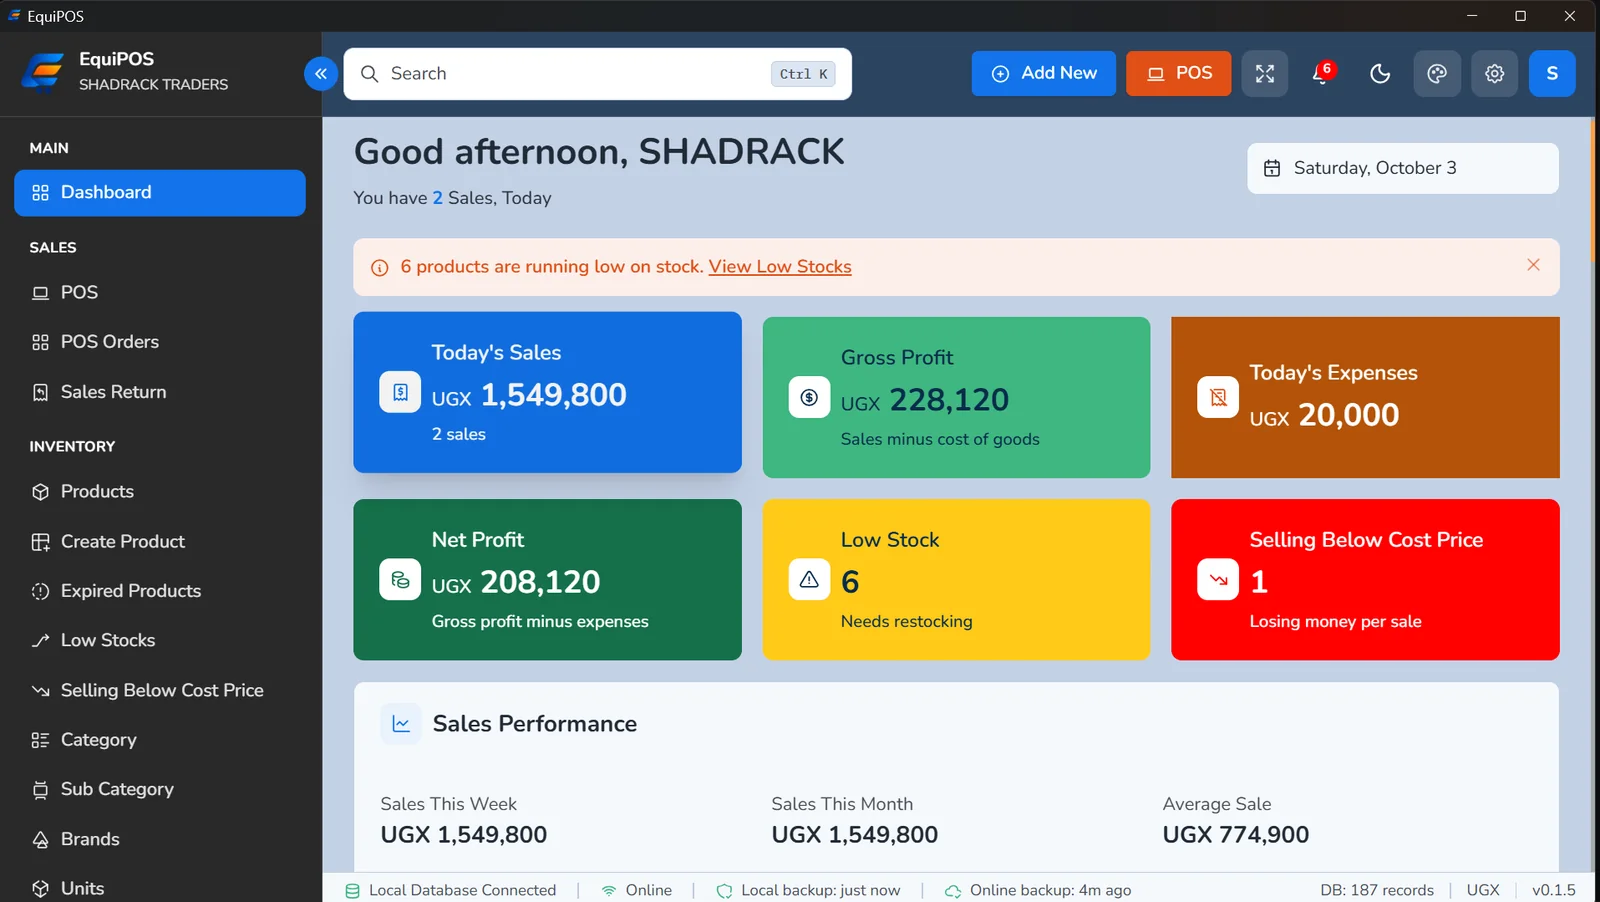
Task: Open Sub Category in the sidebar
Action: (x=160, y=789)
